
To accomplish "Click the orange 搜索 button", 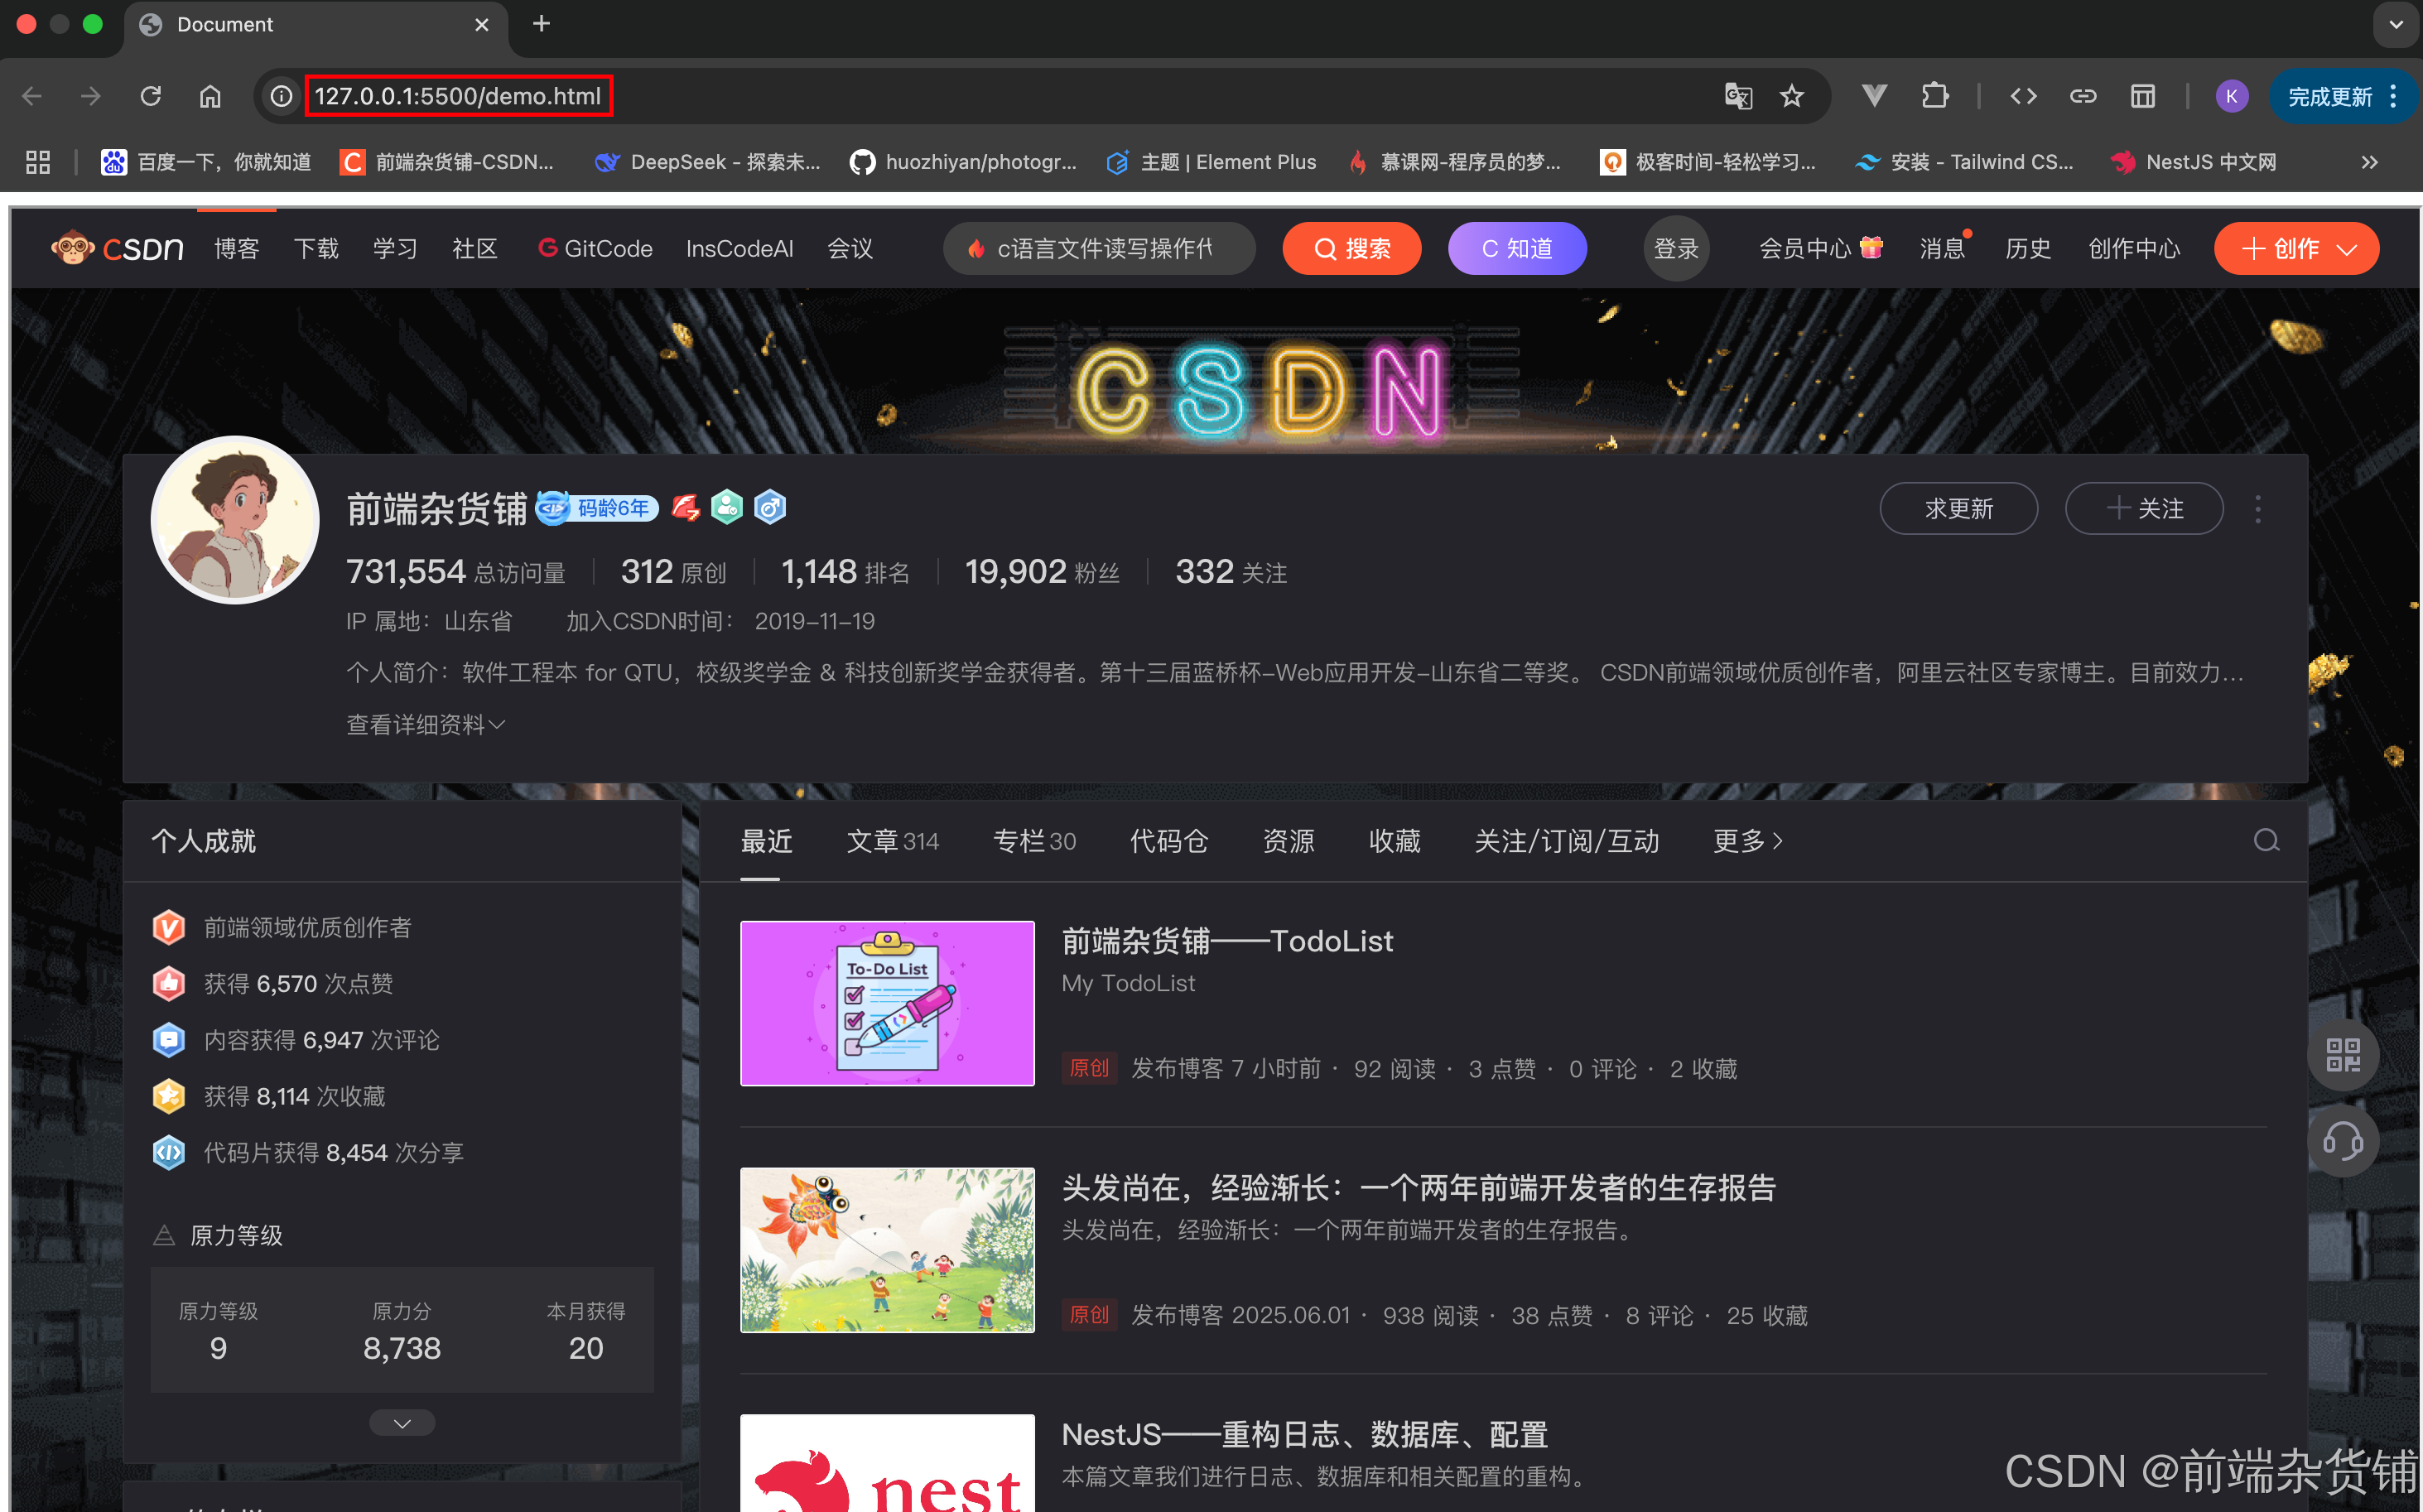I will [1351, 249].
